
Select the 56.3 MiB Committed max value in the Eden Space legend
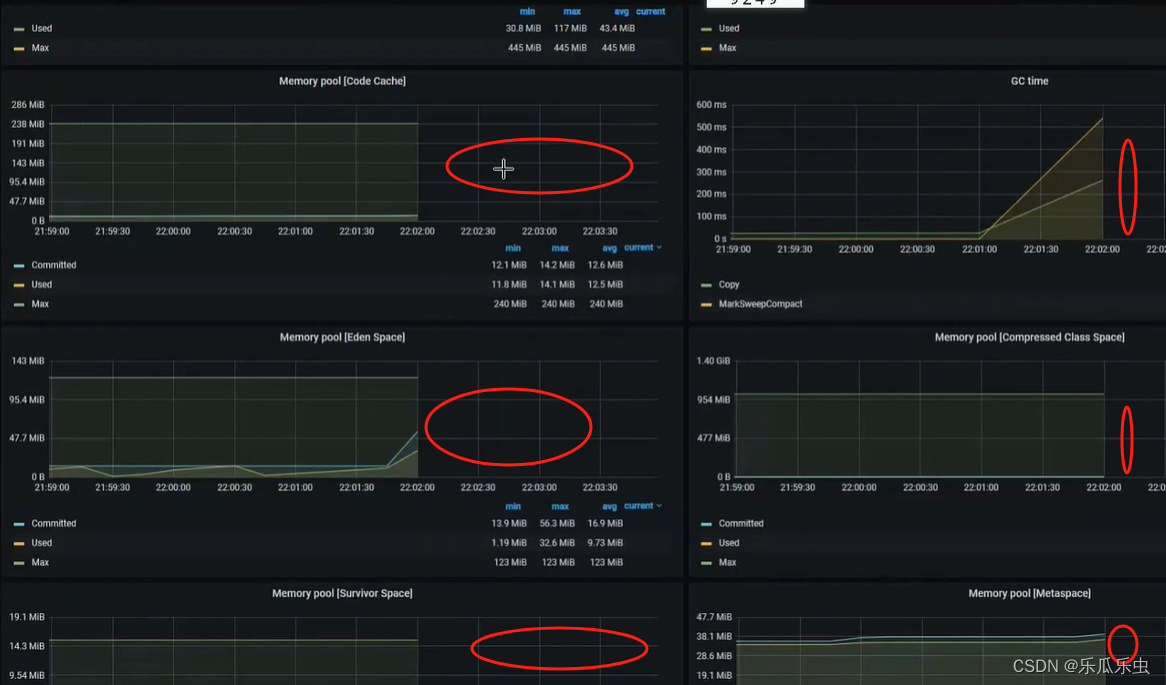557,523
